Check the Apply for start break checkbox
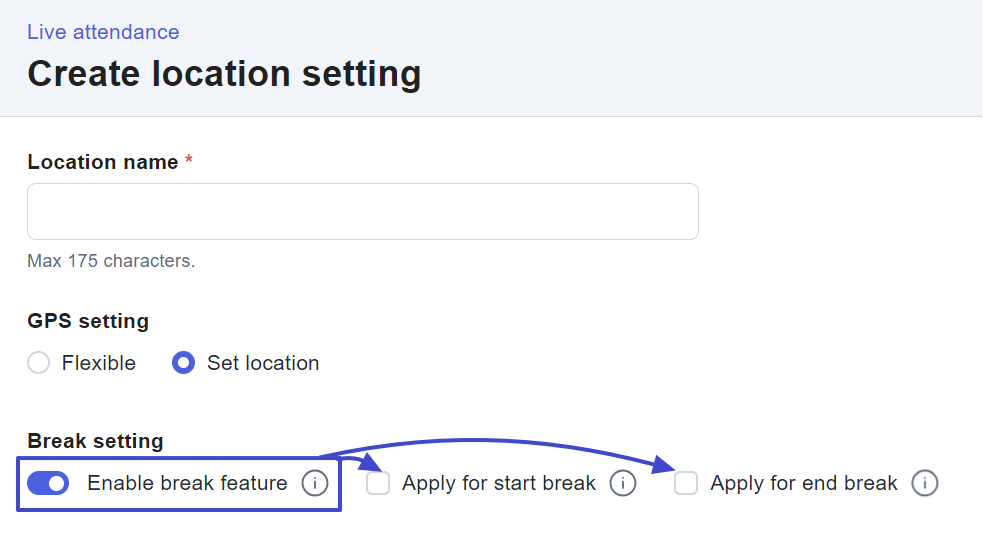The image size is (983, 537). click(378, 484)
